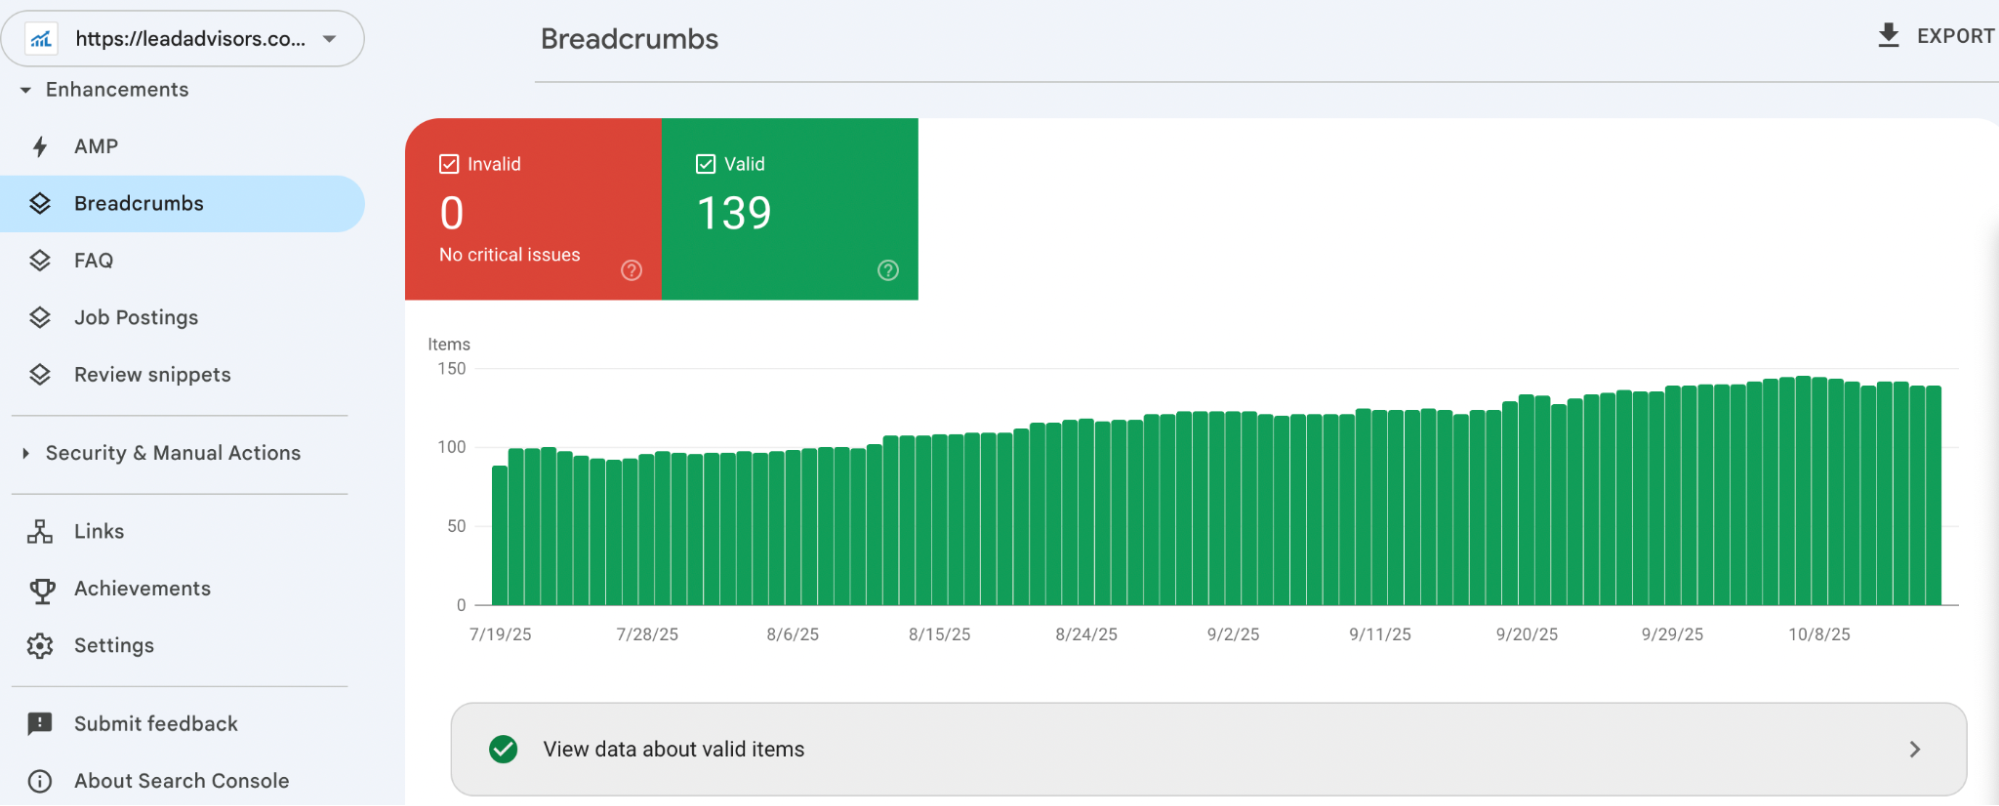Click the Job Postings layers icon

click(40, 318)
